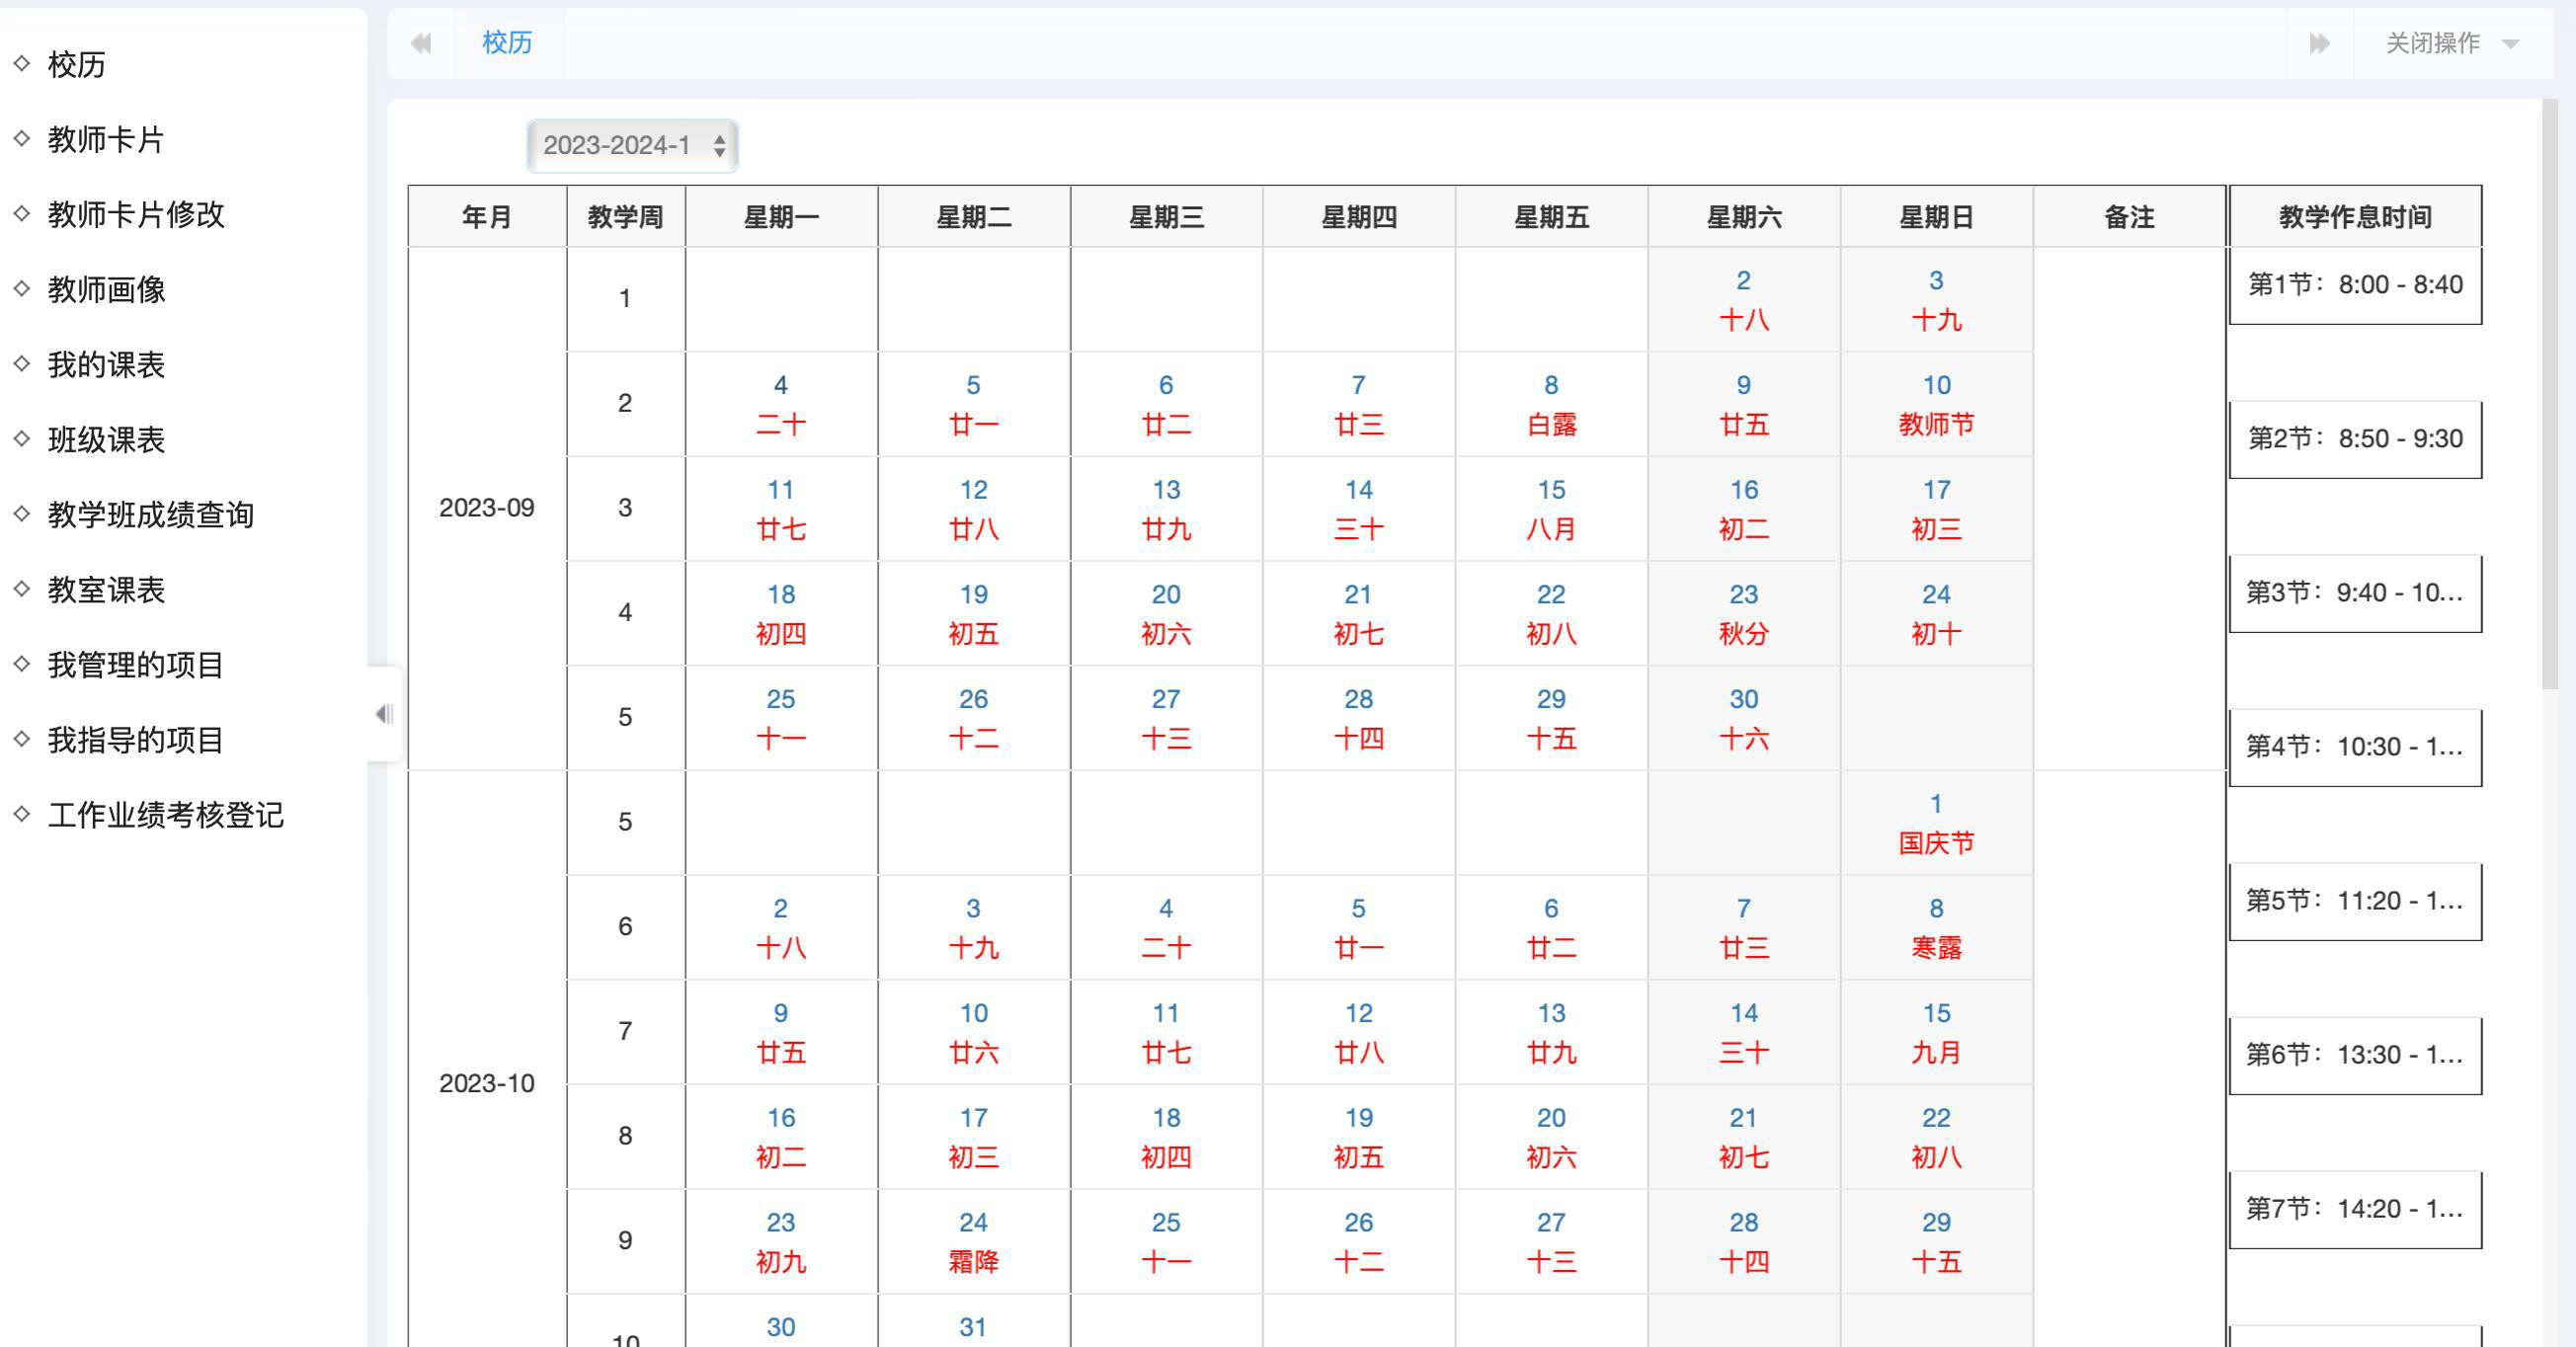Open 工作业绩考核登记 menu item
This screenshot has height=1347, width=2576.
pos(166,814)
